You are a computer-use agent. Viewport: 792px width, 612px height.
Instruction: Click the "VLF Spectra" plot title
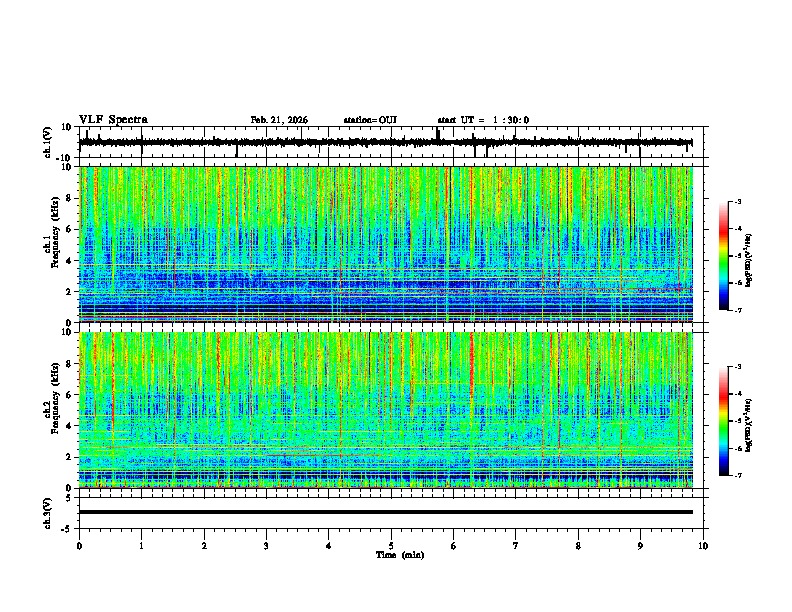tap(113, 120)
